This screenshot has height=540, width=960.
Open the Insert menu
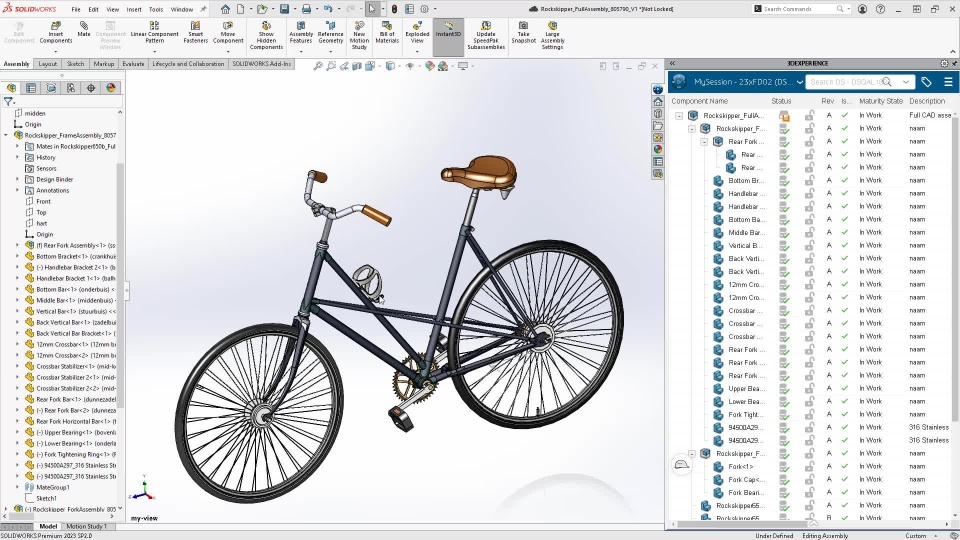pos(133,9)
